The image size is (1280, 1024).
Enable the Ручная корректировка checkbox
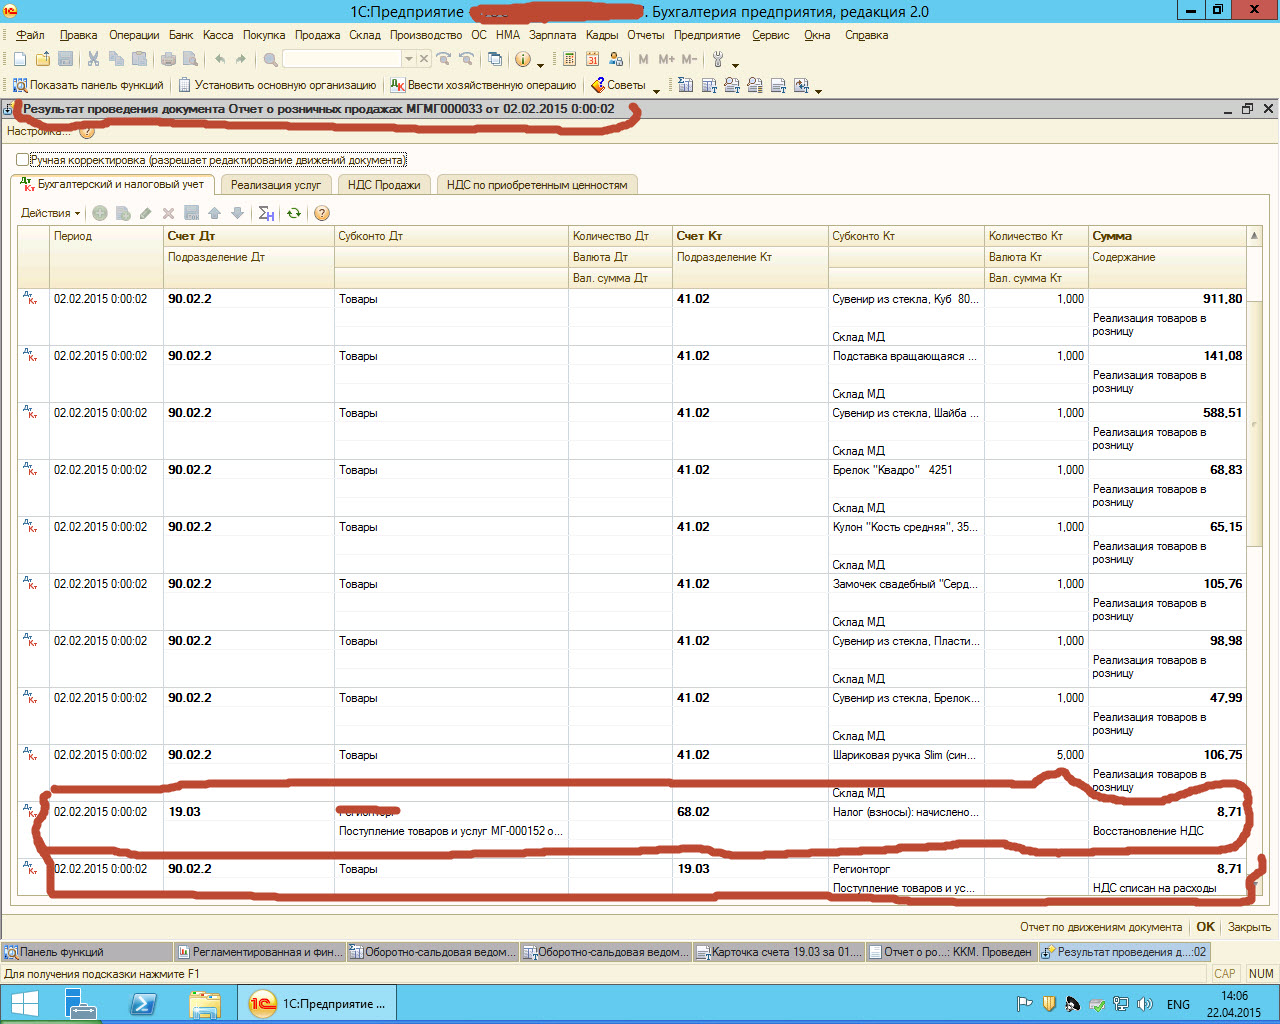coord(22,160)
